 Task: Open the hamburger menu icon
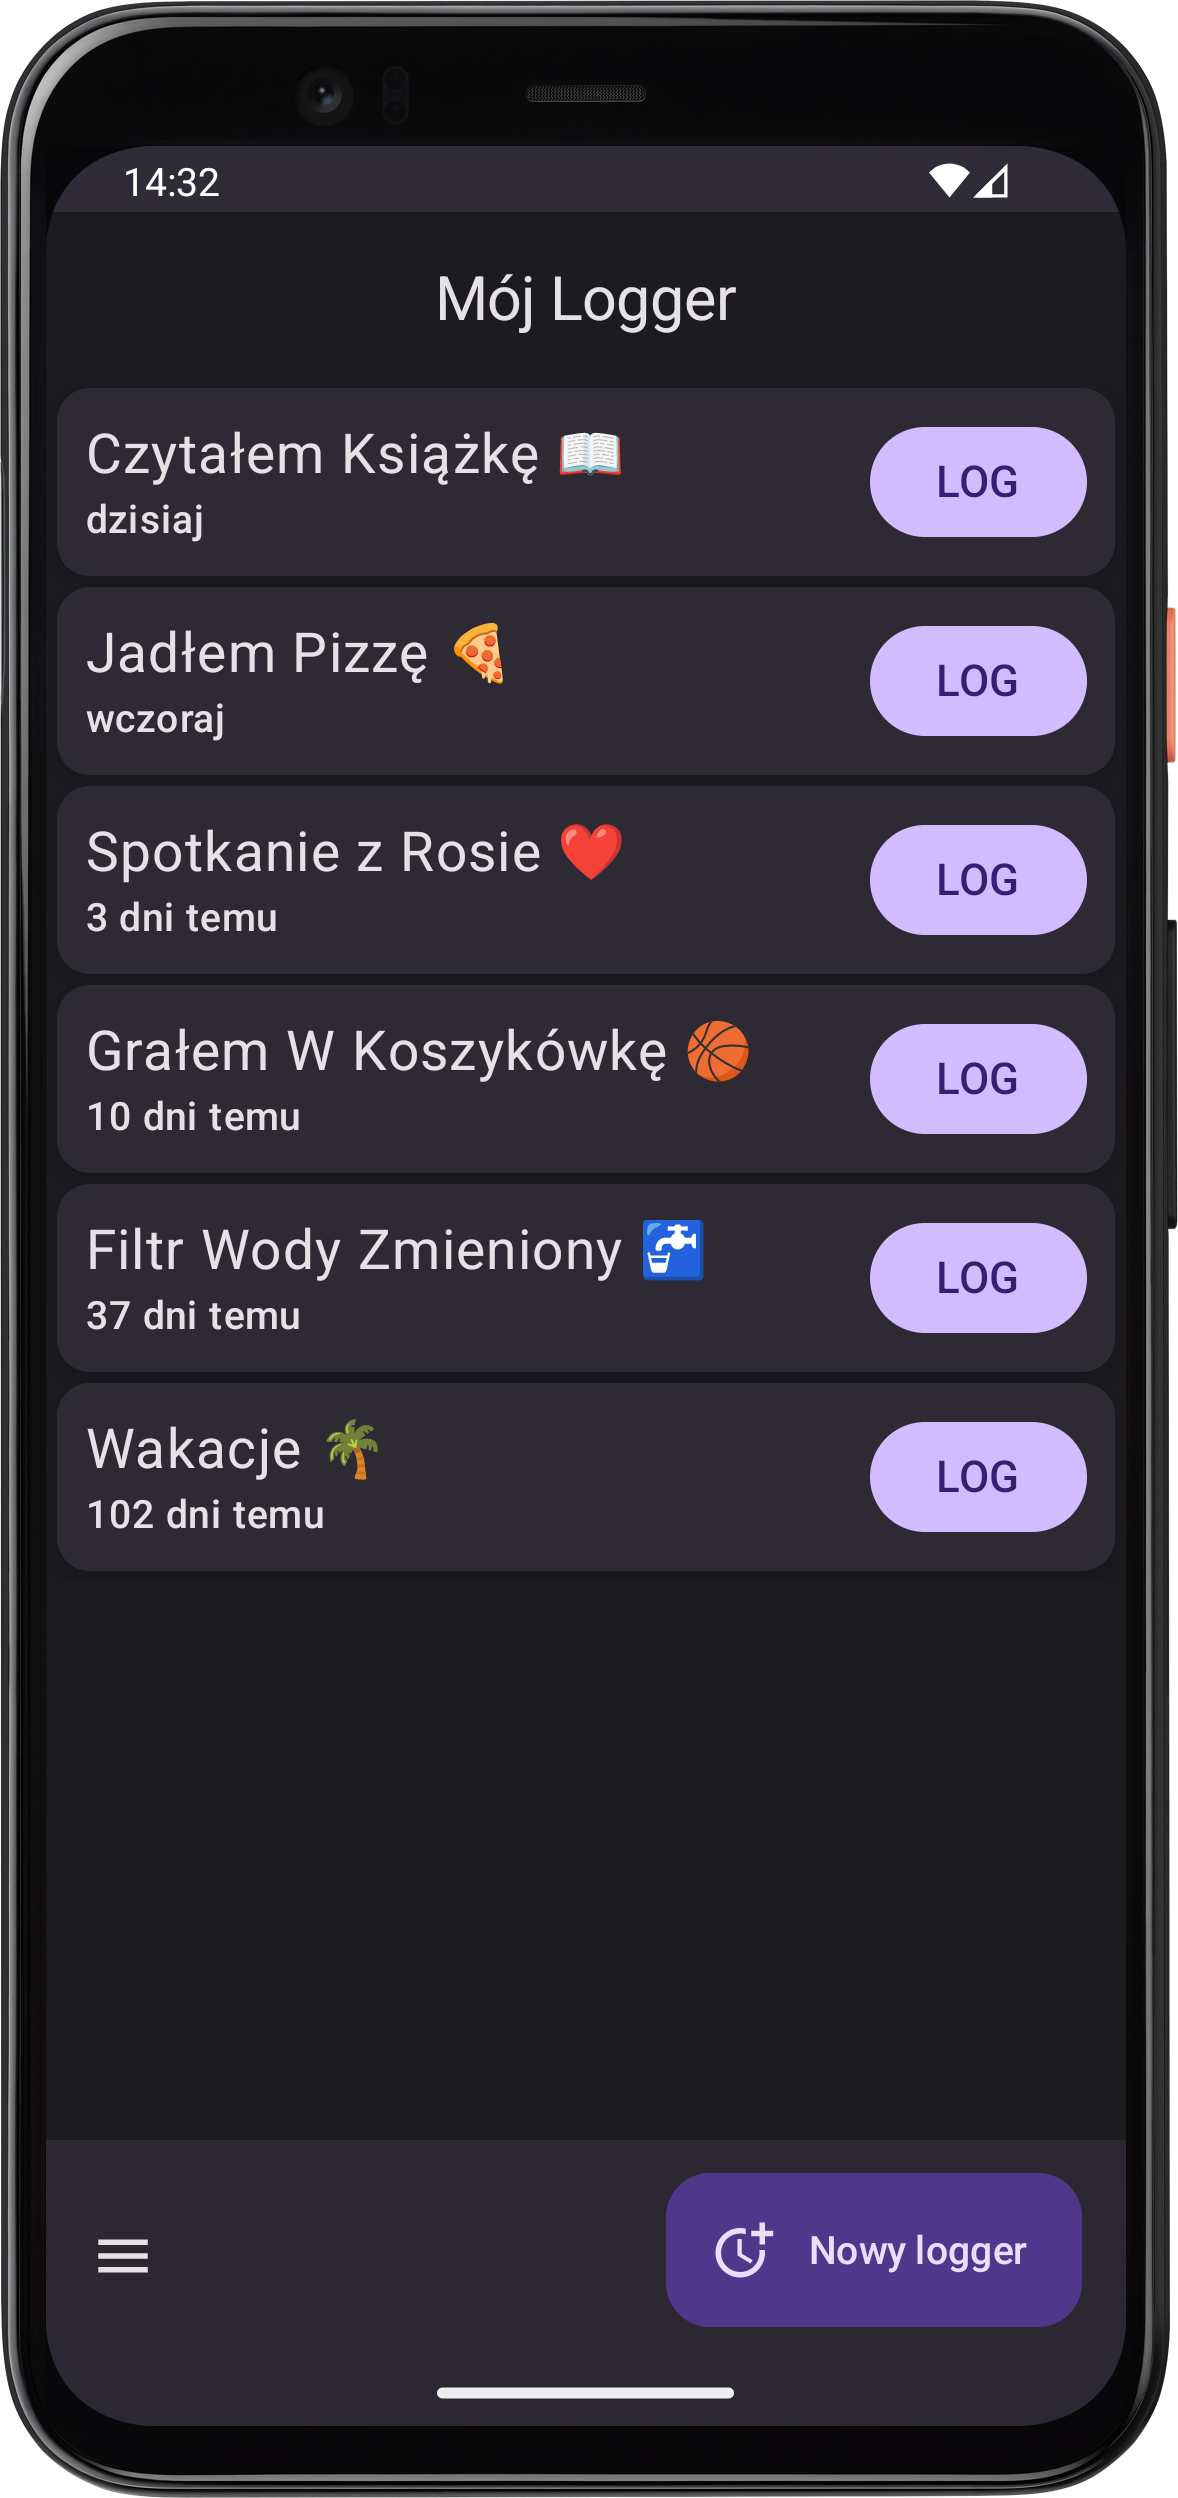[x=123, y=2256]
